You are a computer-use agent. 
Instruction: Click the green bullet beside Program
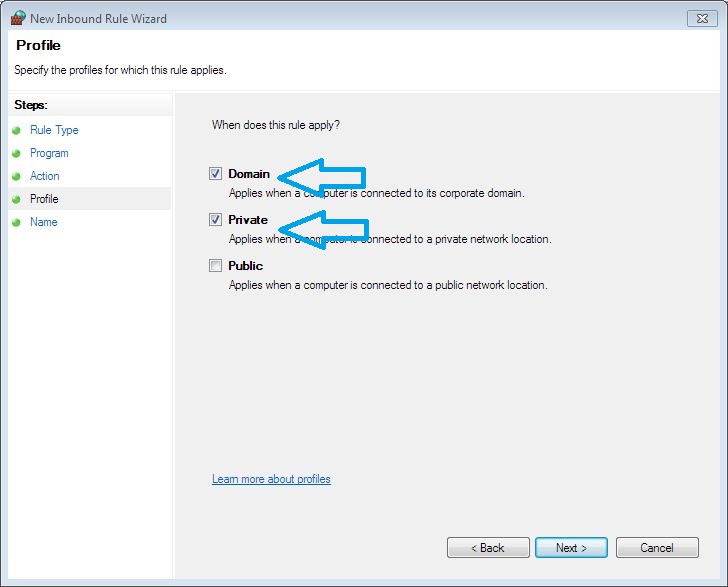[x=16, y=153]
